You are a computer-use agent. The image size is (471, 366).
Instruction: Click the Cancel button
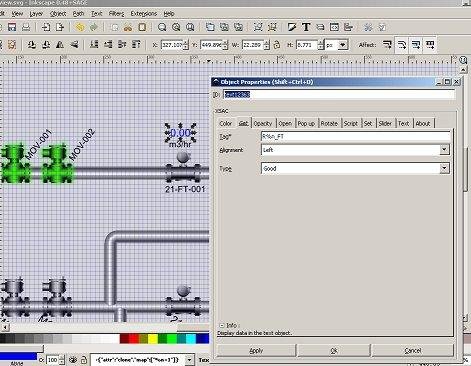(x=413, y=351)
